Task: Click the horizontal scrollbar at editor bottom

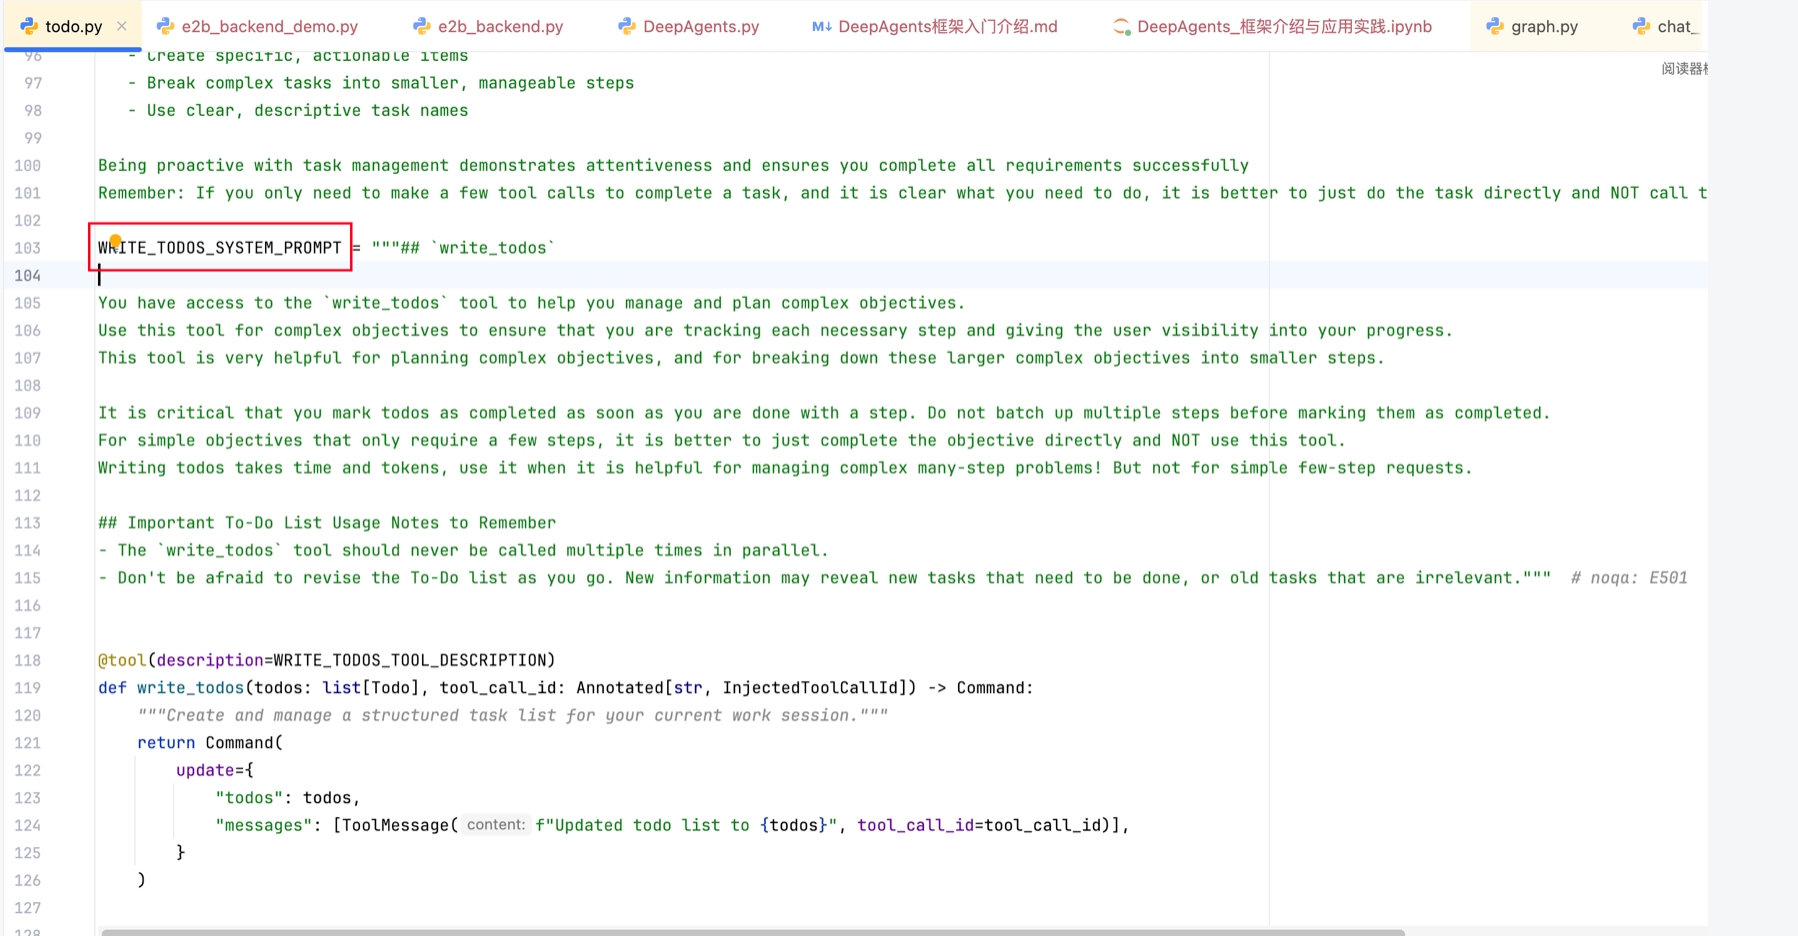Action: (x=752, y=931)
